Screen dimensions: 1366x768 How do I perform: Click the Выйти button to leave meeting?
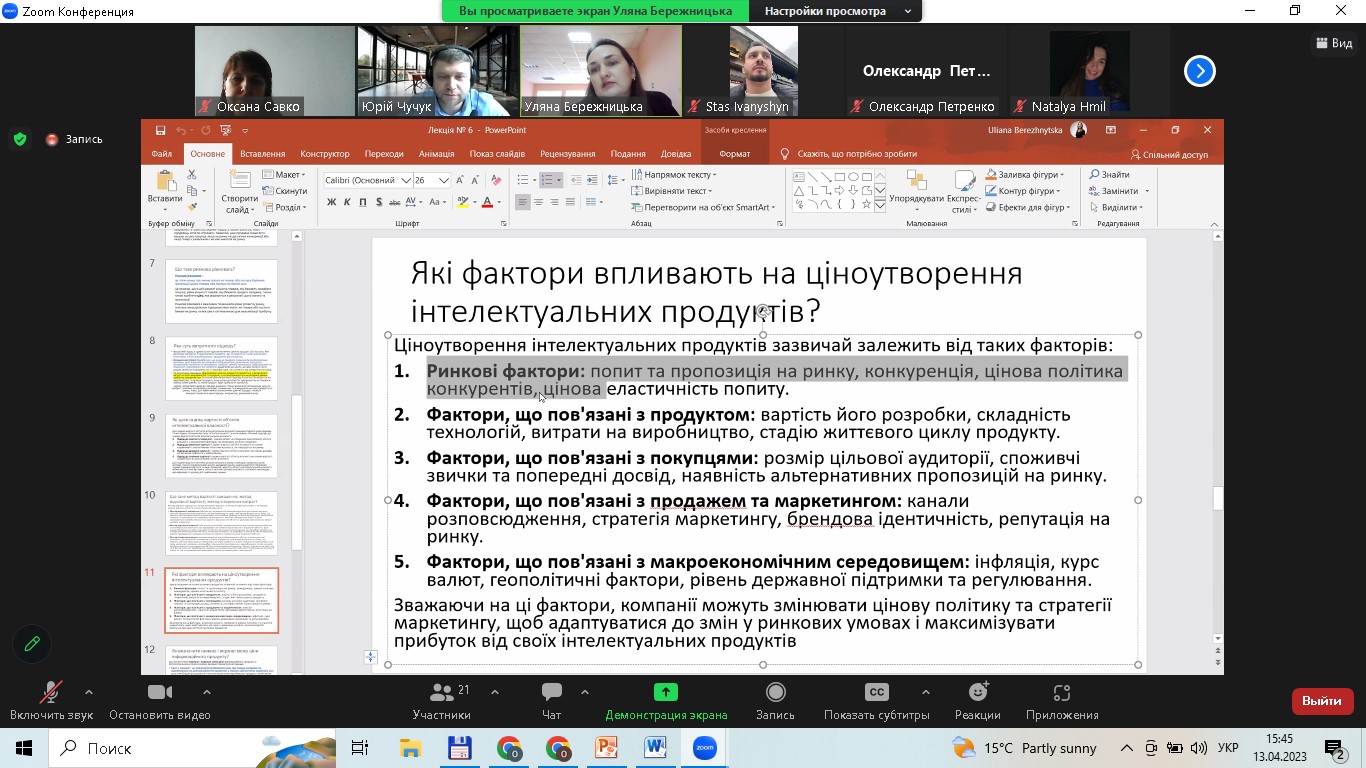tap(1322, 701)
